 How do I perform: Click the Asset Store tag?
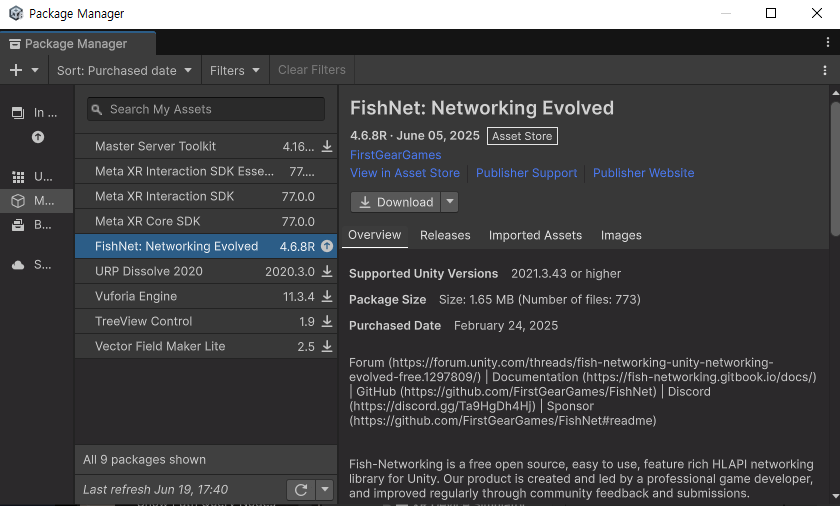coord(522,136)
